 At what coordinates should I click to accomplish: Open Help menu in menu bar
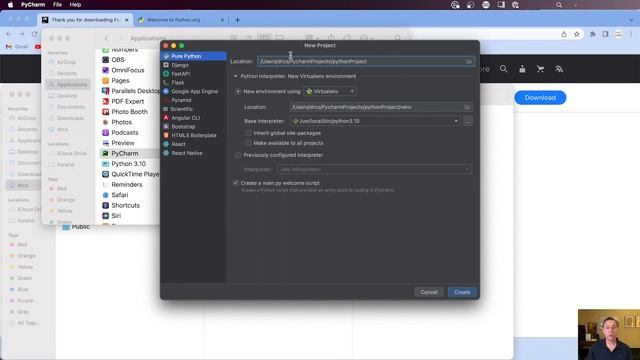(75, 4)
